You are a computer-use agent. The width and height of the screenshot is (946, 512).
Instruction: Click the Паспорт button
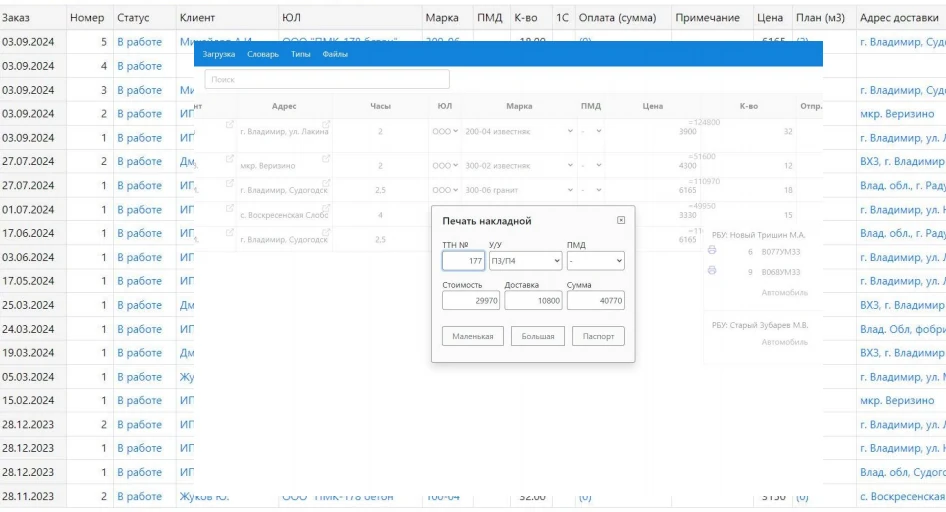point(598,337)
